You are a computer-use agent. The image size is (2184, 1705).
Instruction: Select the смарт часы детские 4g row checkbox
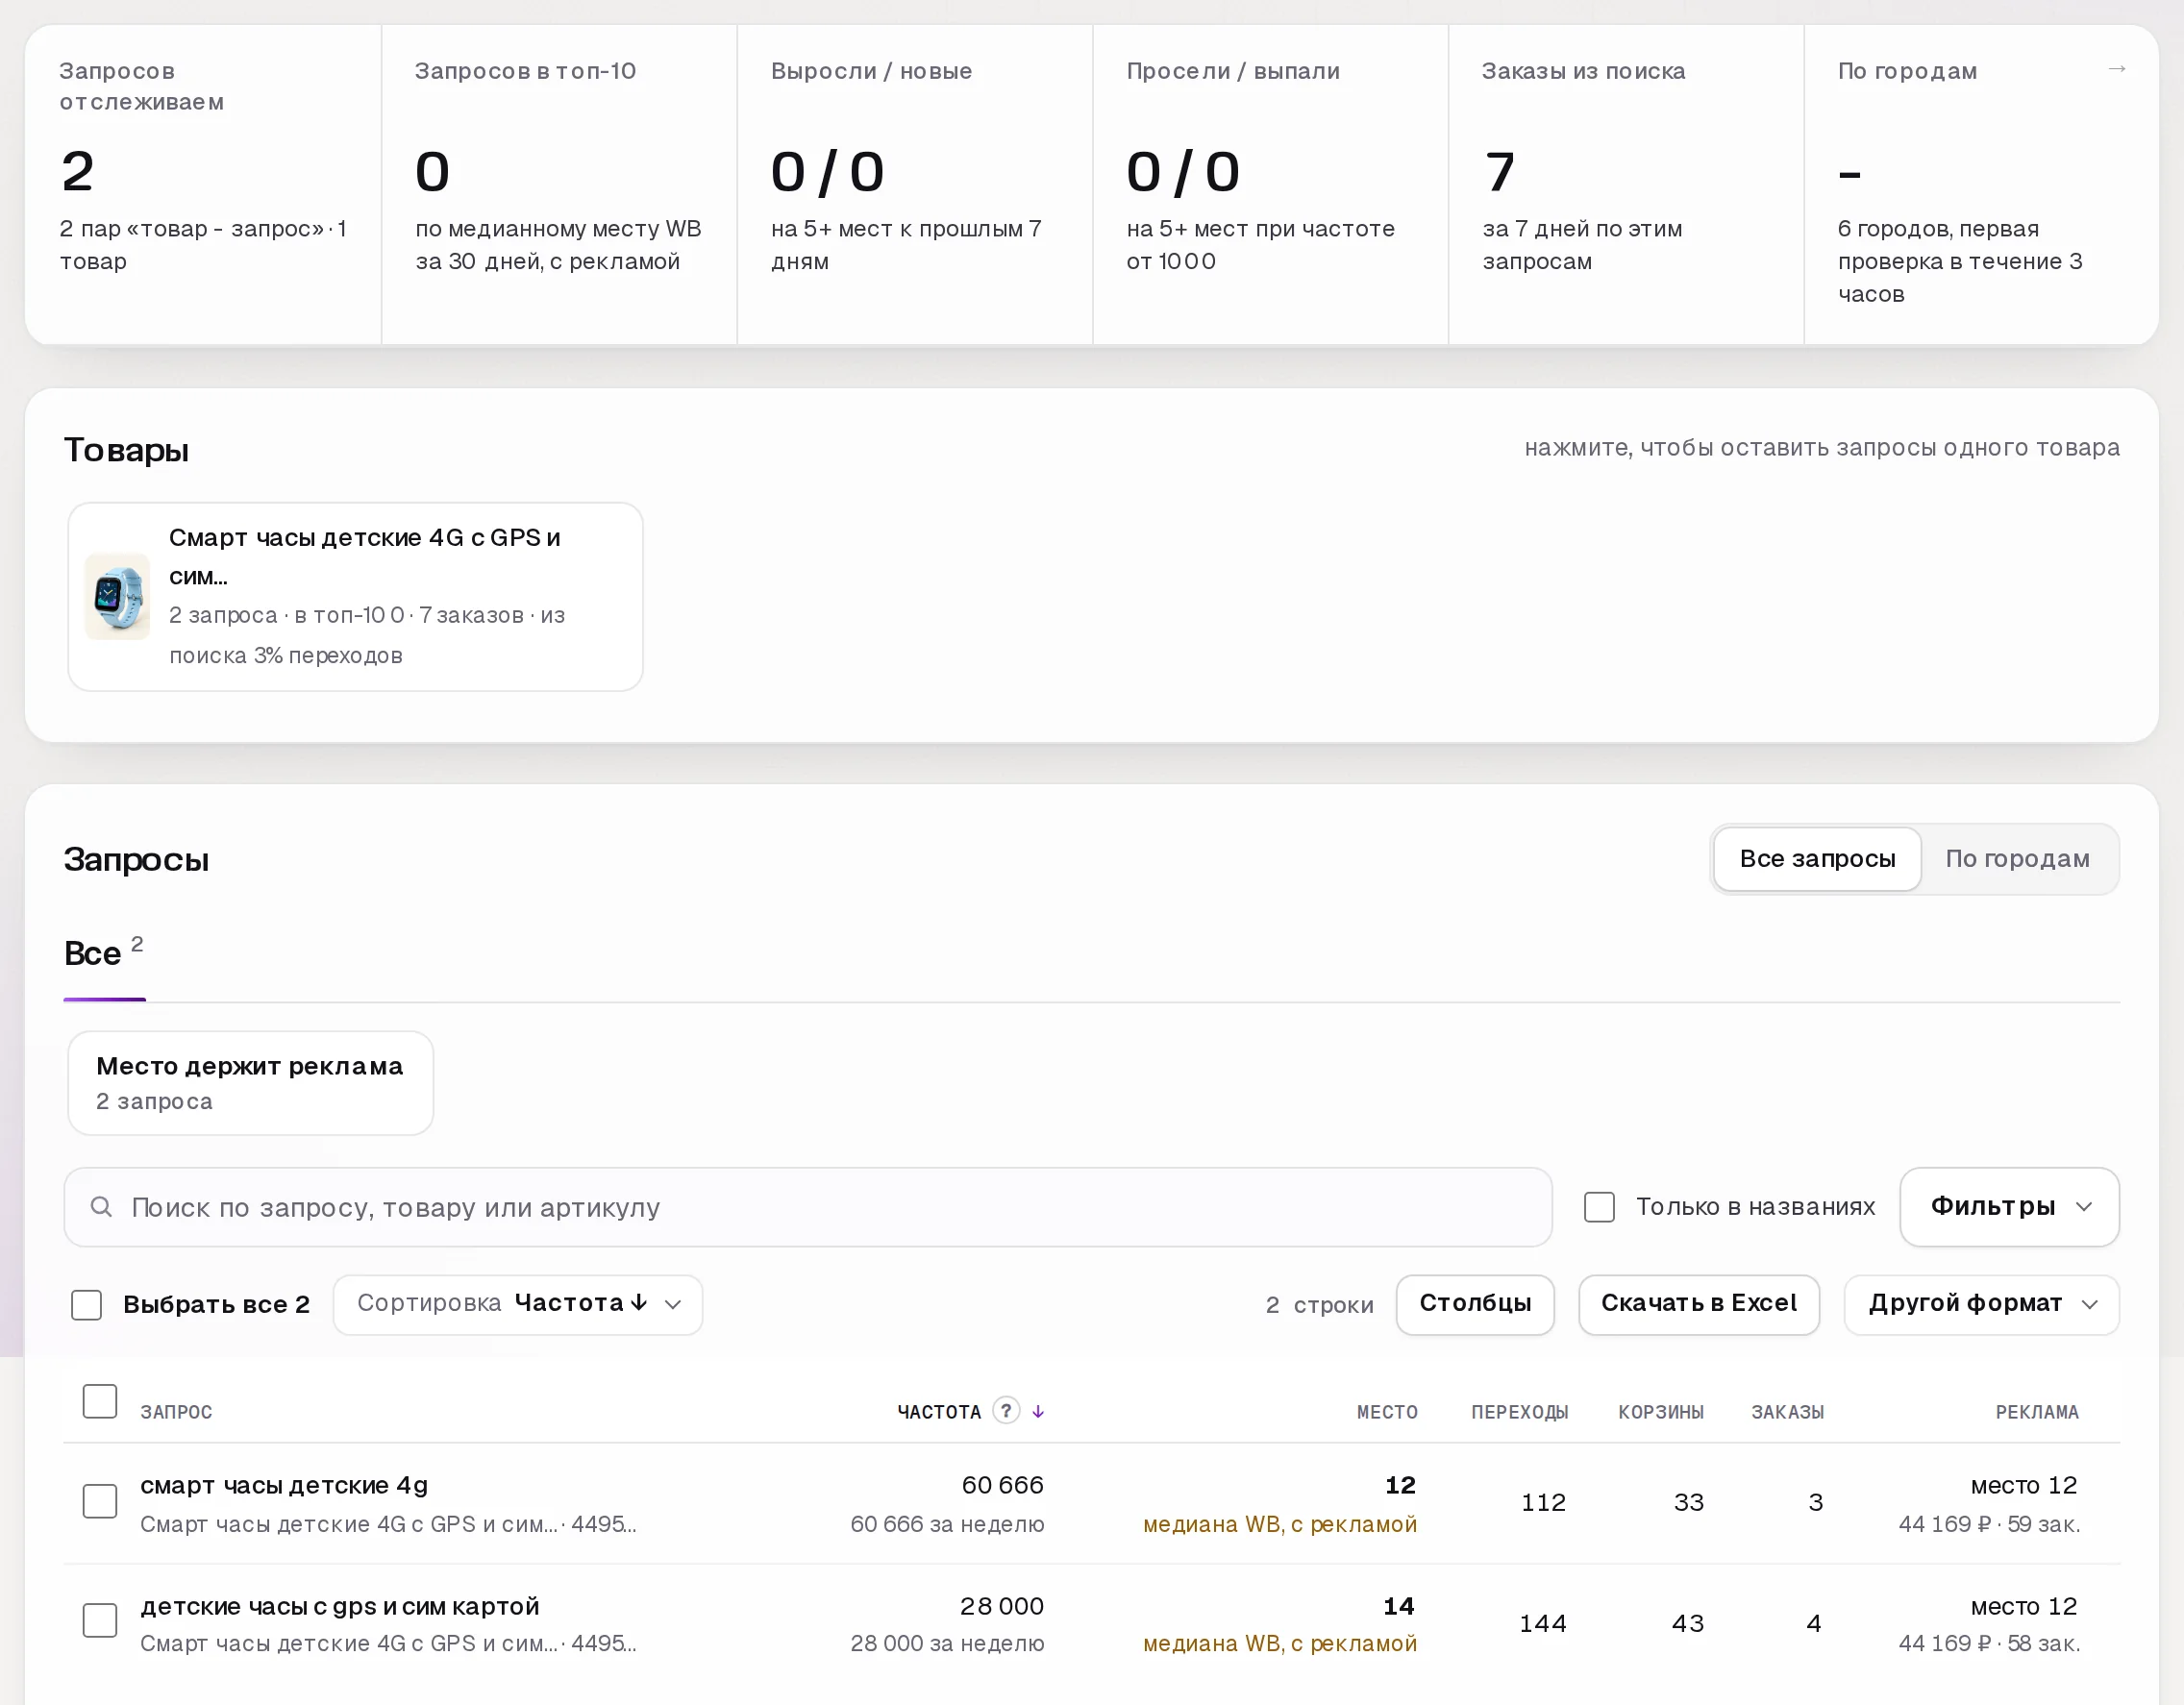pos(100,1501)
